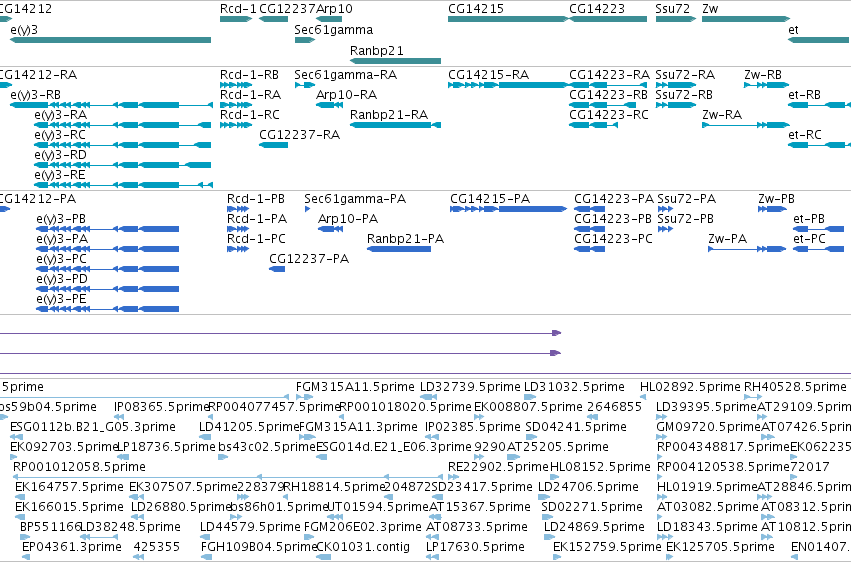Select EST label SD04241.5prime

[576, 427]
